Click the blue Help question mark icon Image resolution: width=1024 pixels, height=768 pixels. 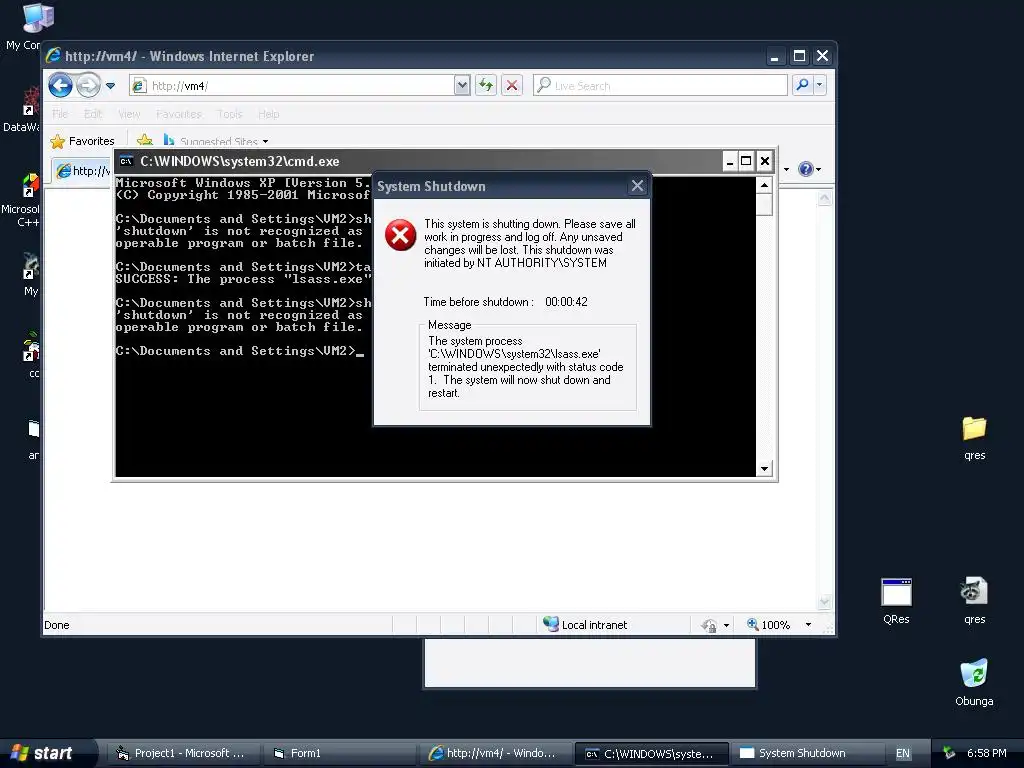coord(806,169)
